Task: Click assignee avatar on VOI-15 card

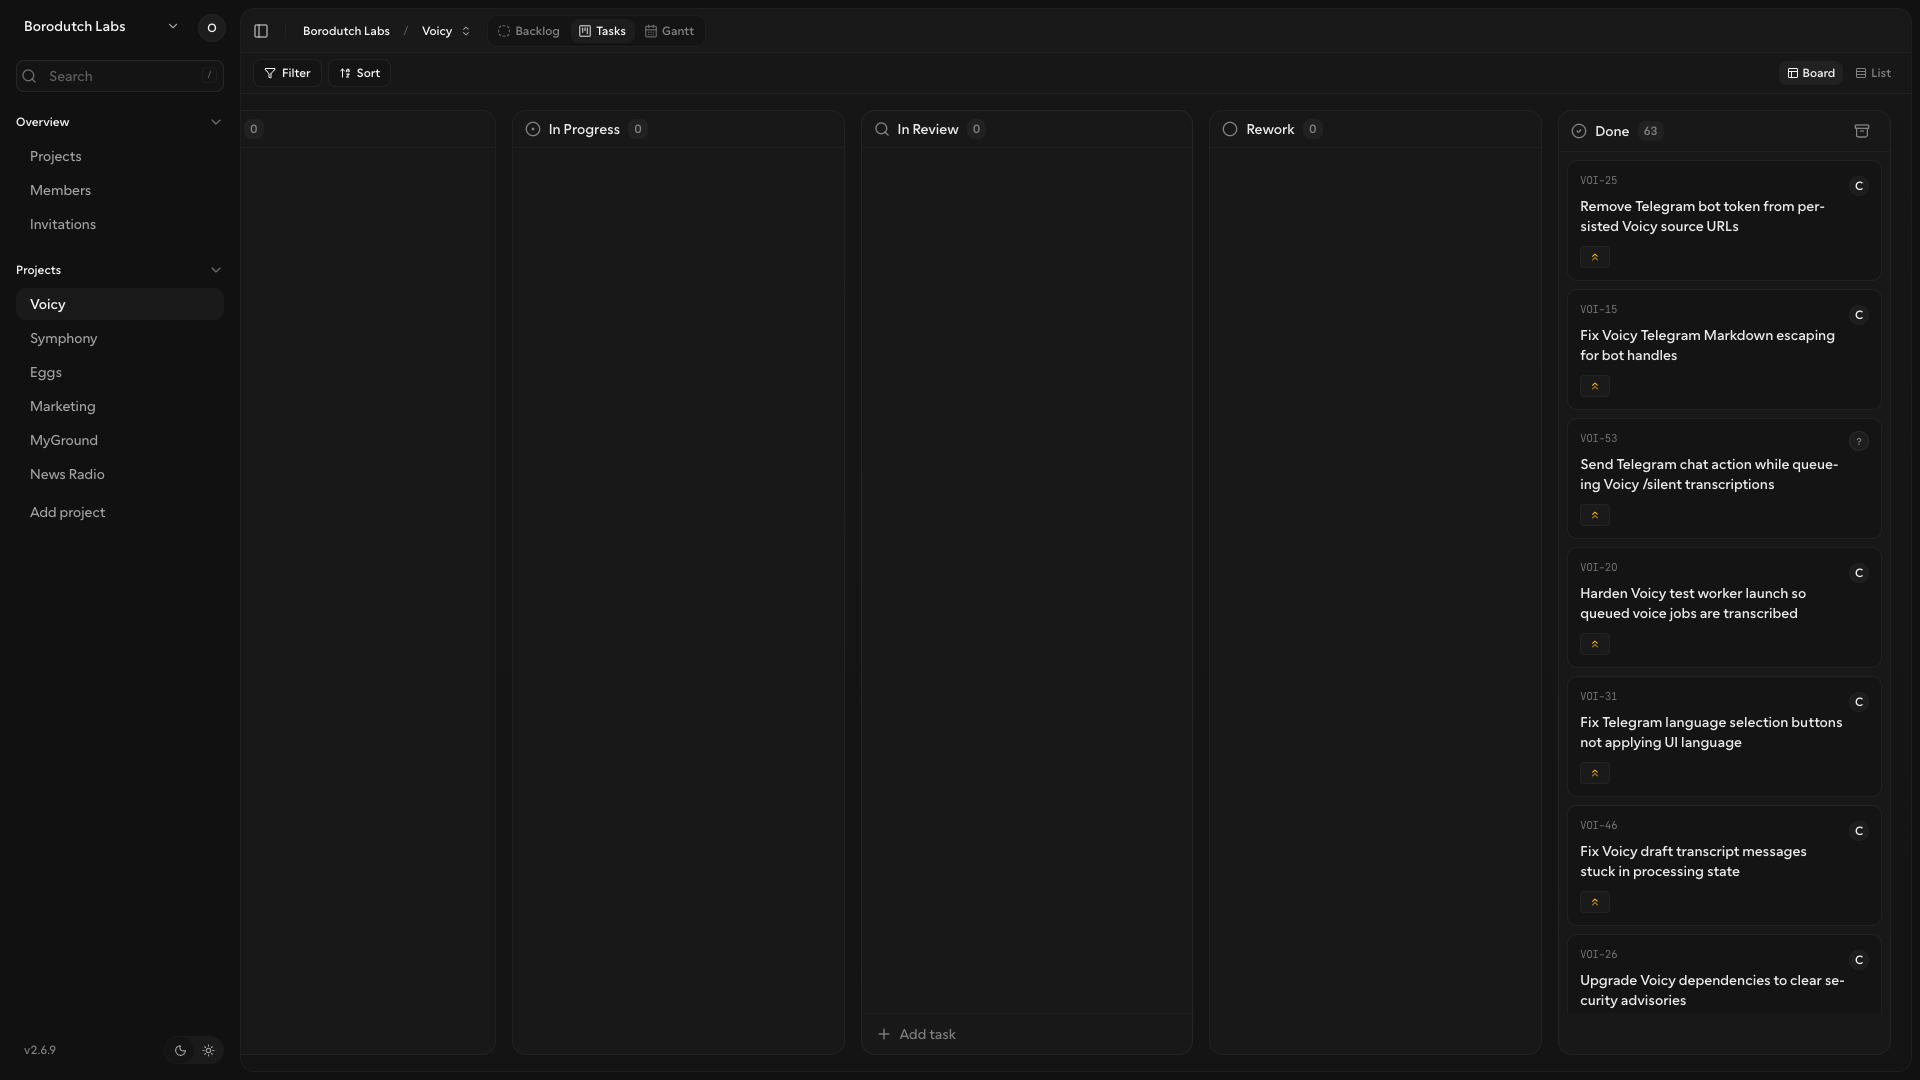Action: coord(1859,315)
